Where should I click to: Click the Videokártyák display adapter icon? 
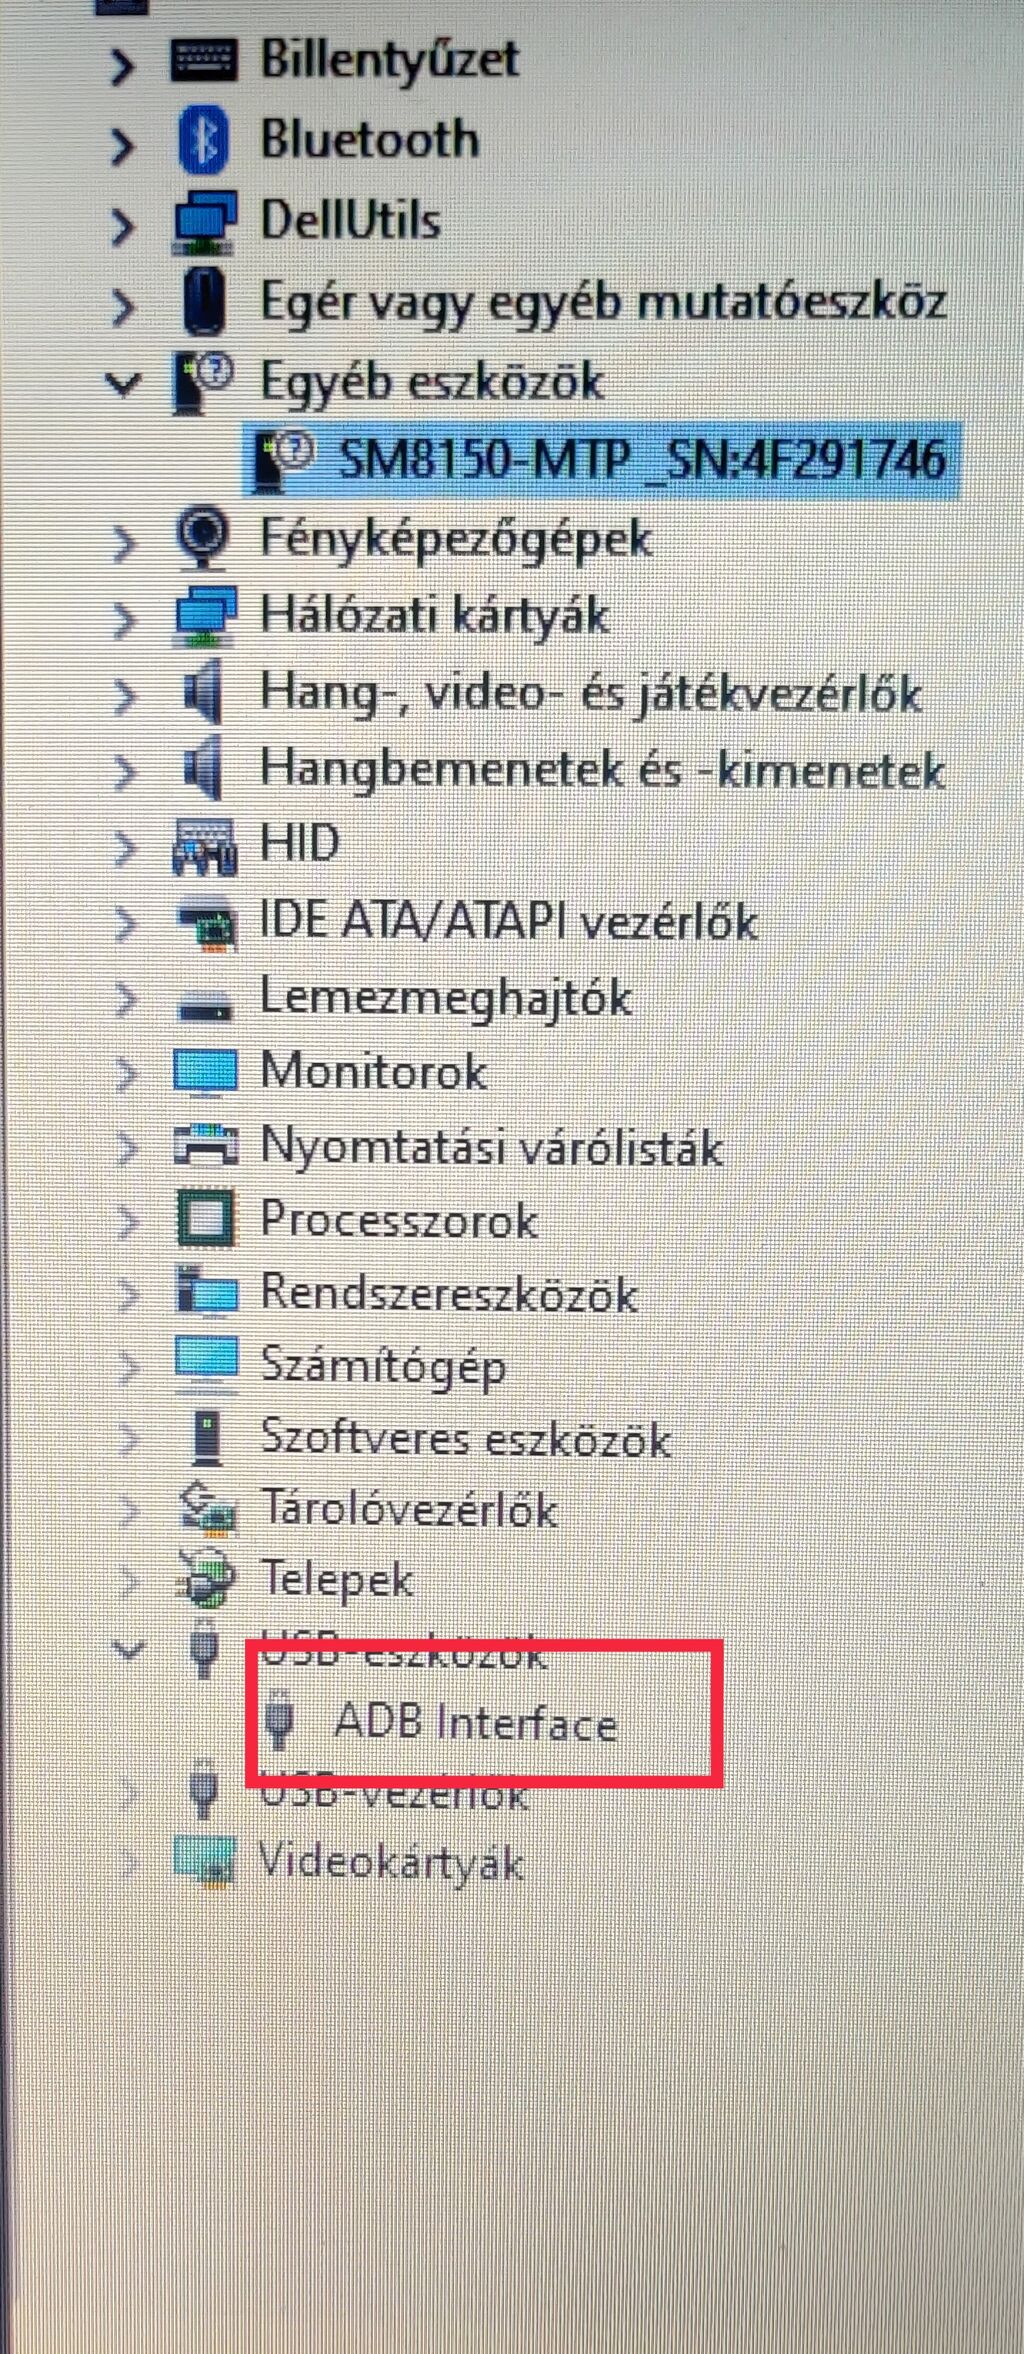coord(205,1862)
